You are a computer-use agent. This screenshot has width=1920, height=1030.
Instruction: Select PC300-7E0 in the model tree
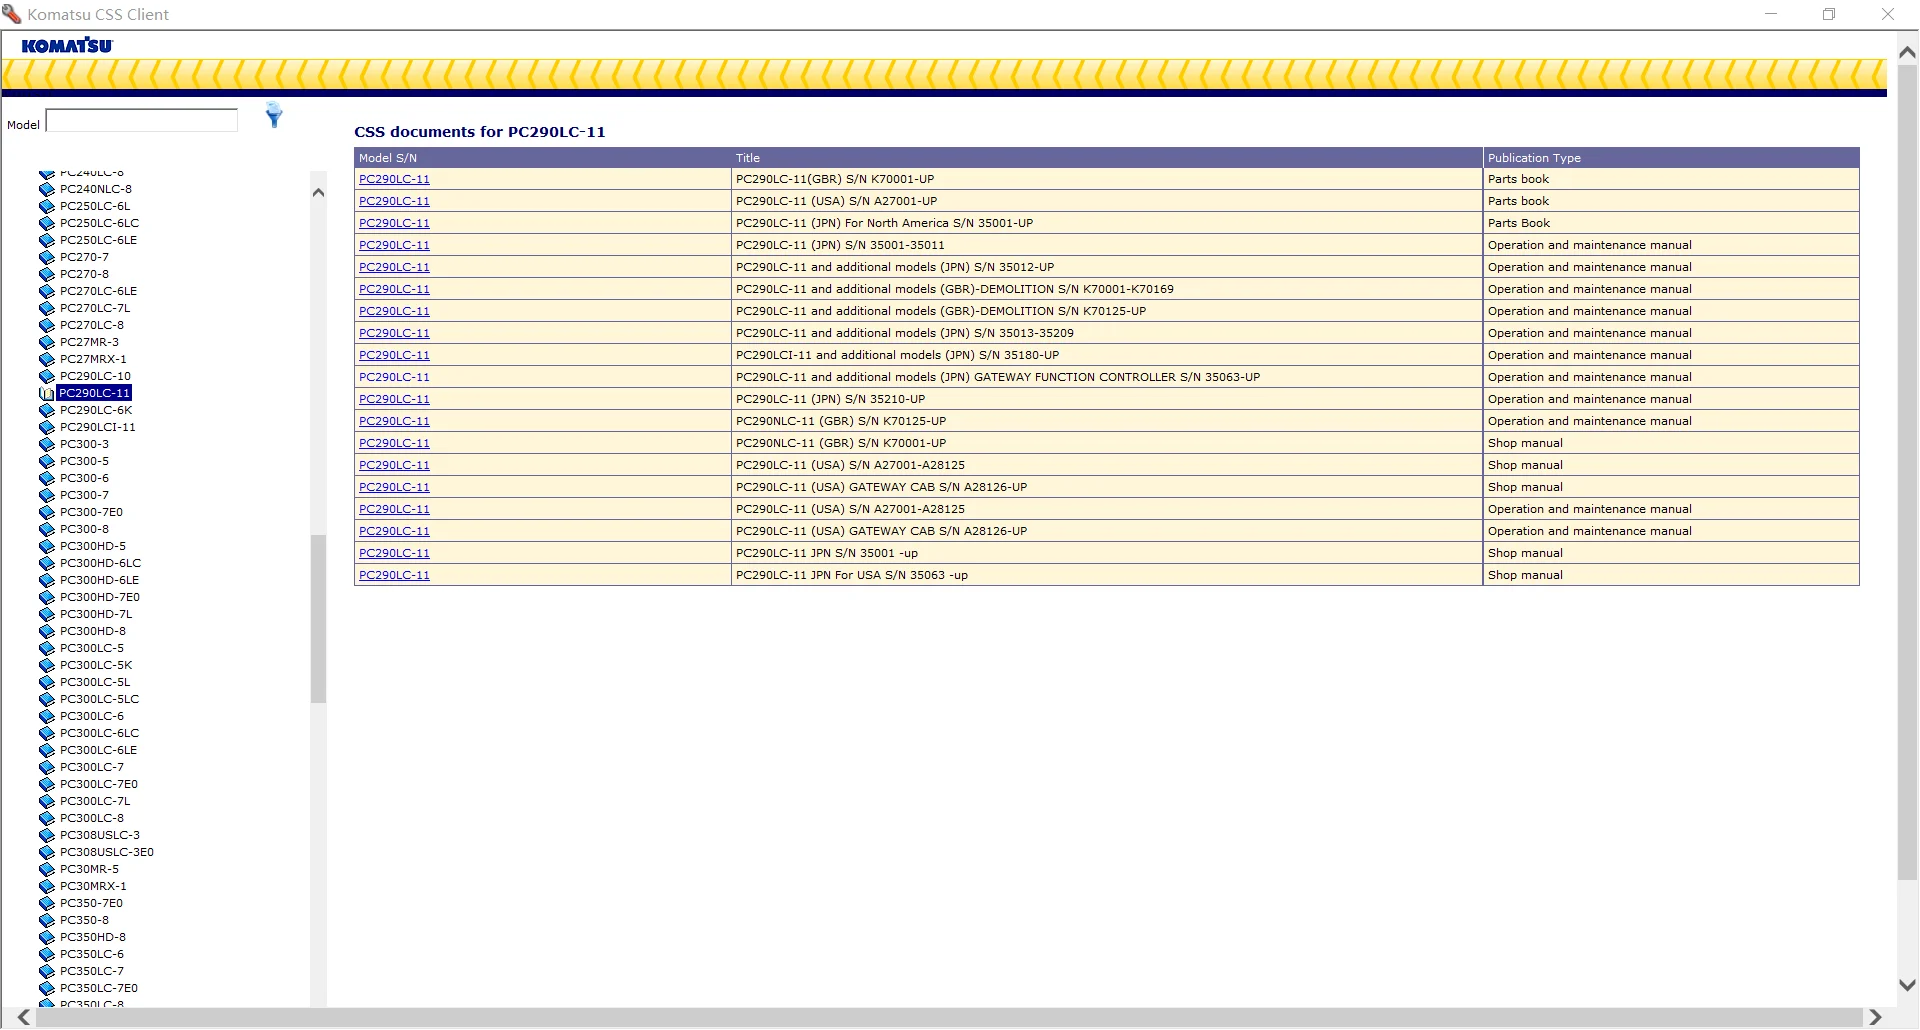pyautogui.click(x=91, y=512)
